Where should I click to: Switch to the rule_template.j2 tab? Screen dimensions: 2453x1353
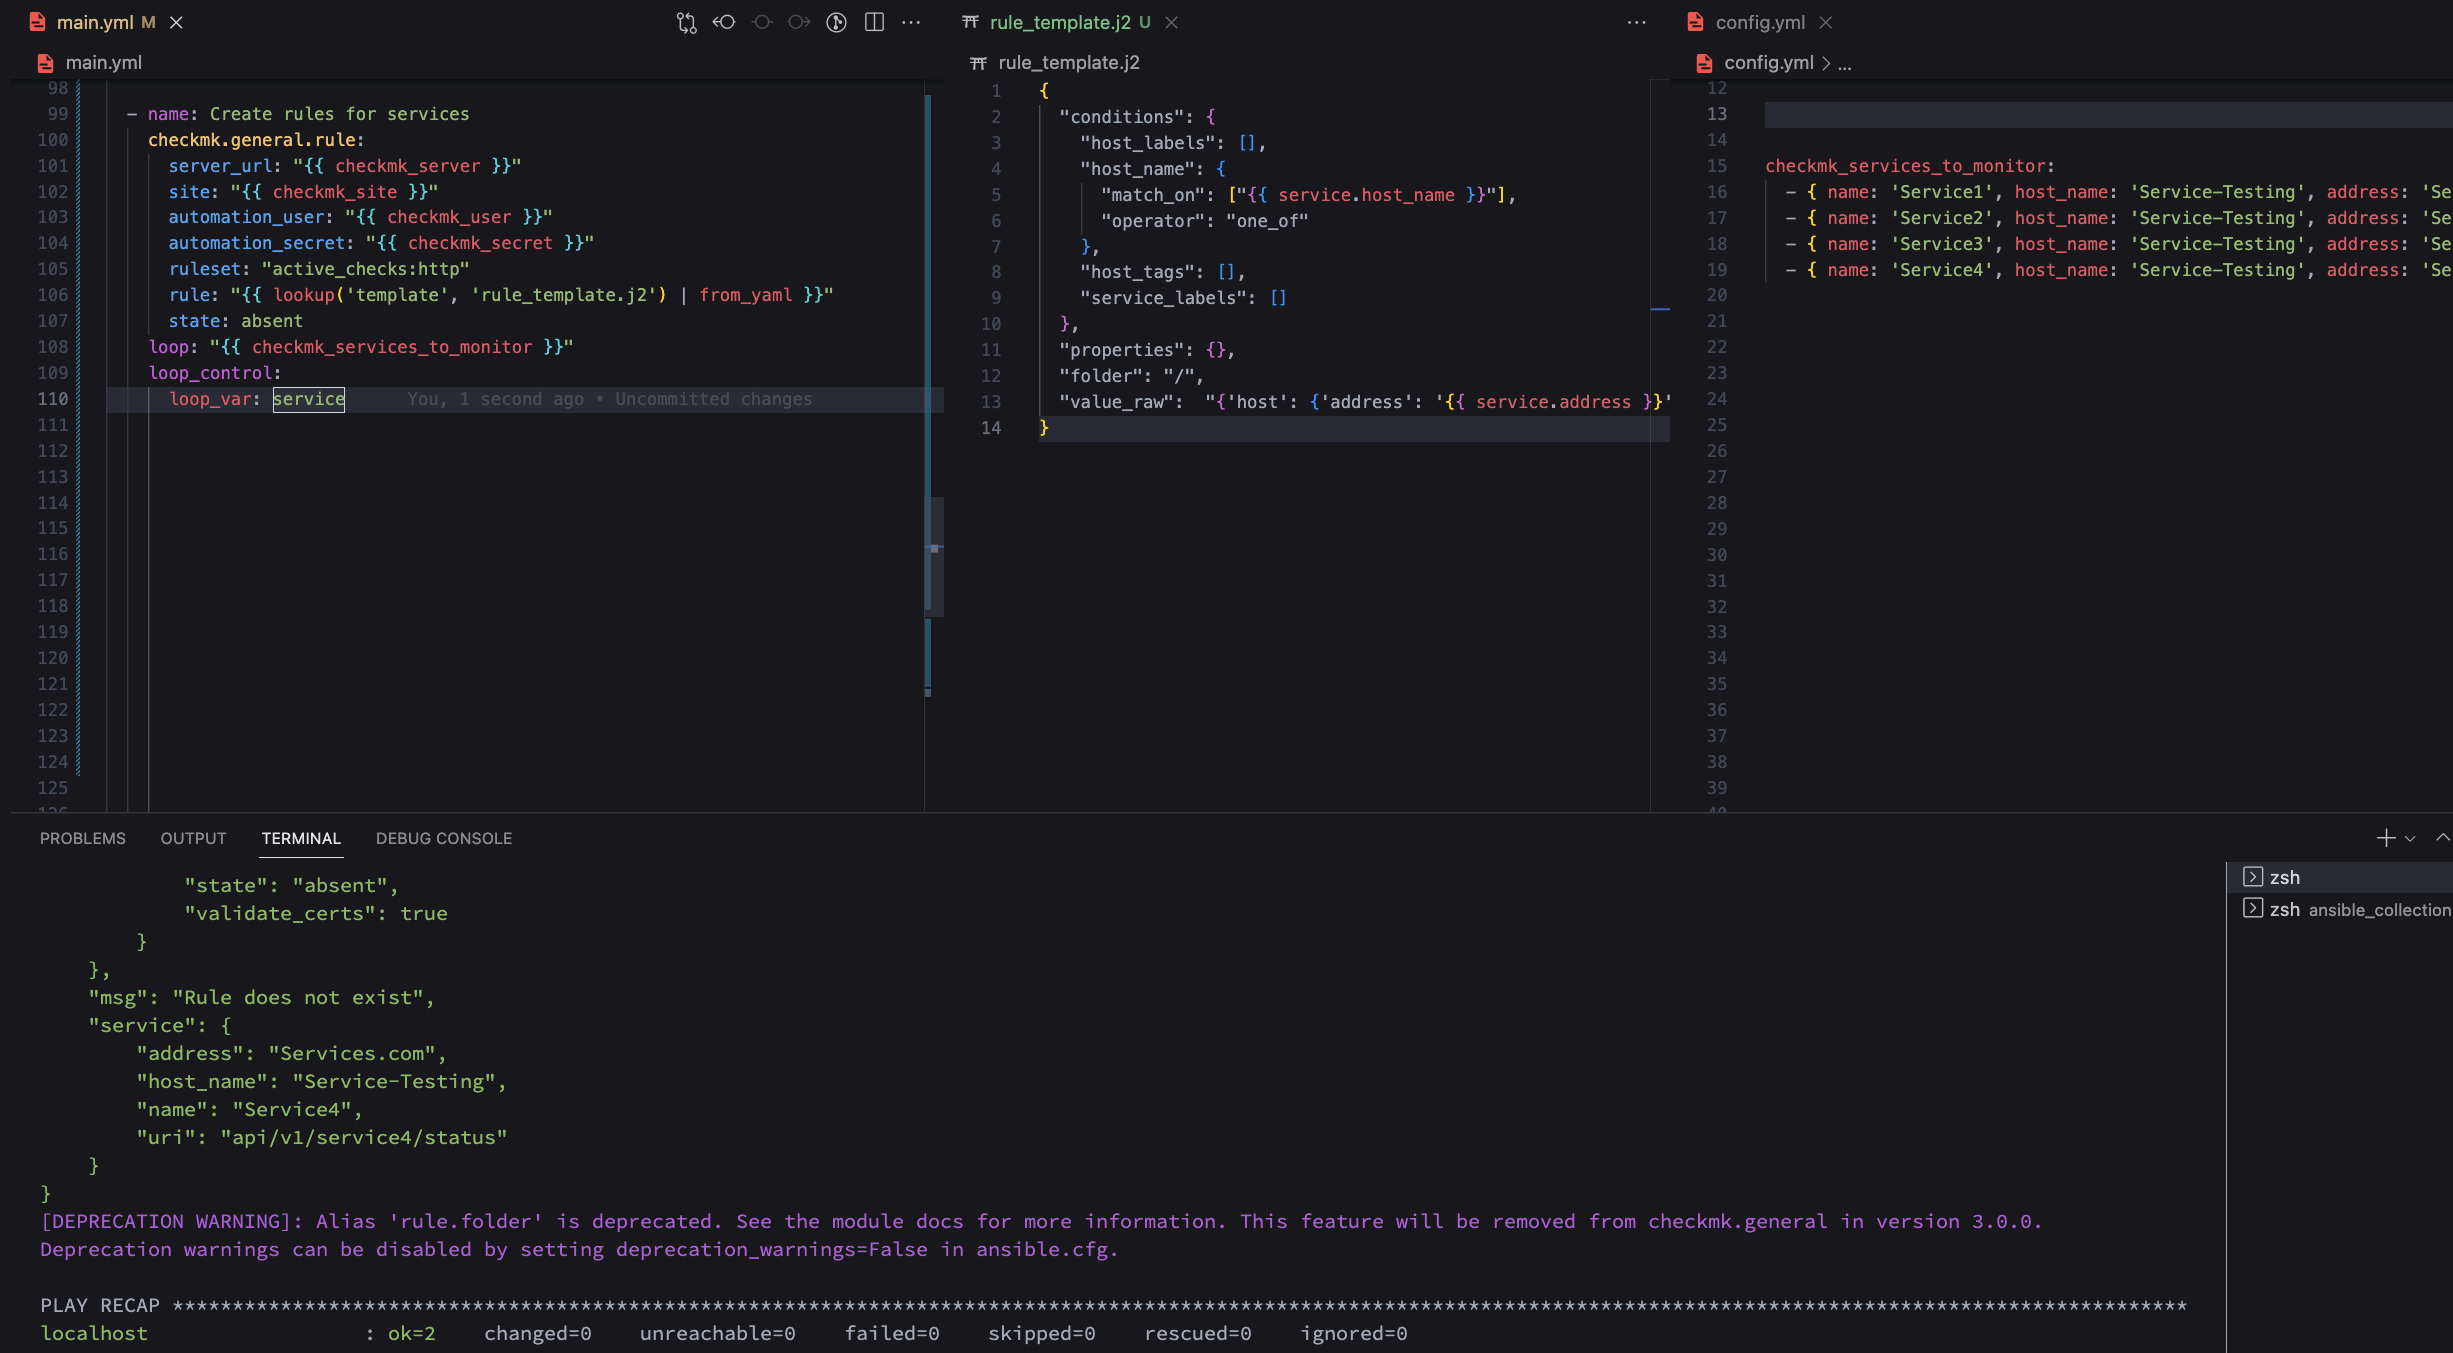(1059, 22)
